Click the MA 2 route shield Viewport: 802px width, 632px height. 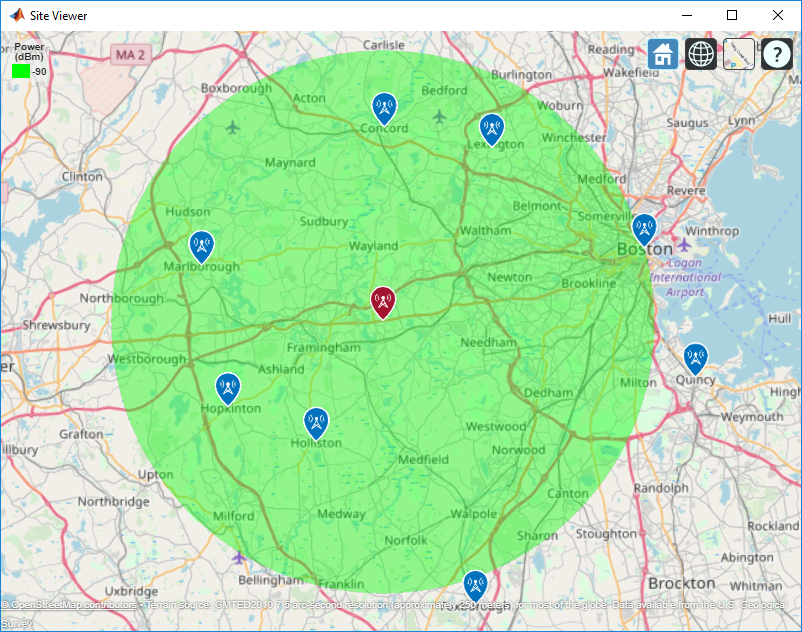[x=130, y=55]
